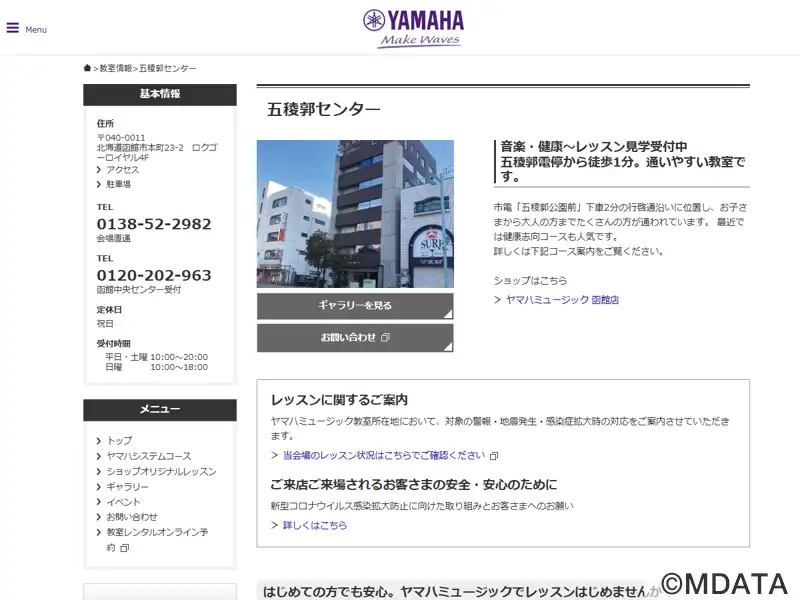
Task: Click the 函館中央センター受付 label
Action: click(139, 290)
